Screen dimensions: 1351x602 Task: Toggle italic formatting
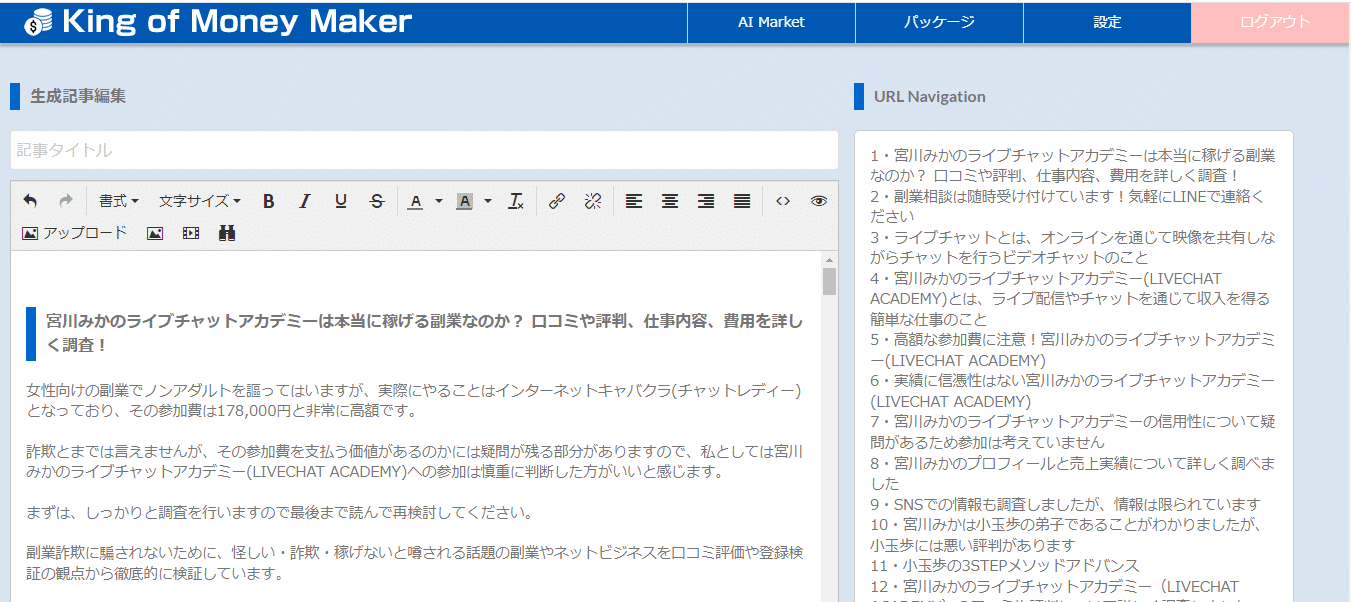[305, 201]
